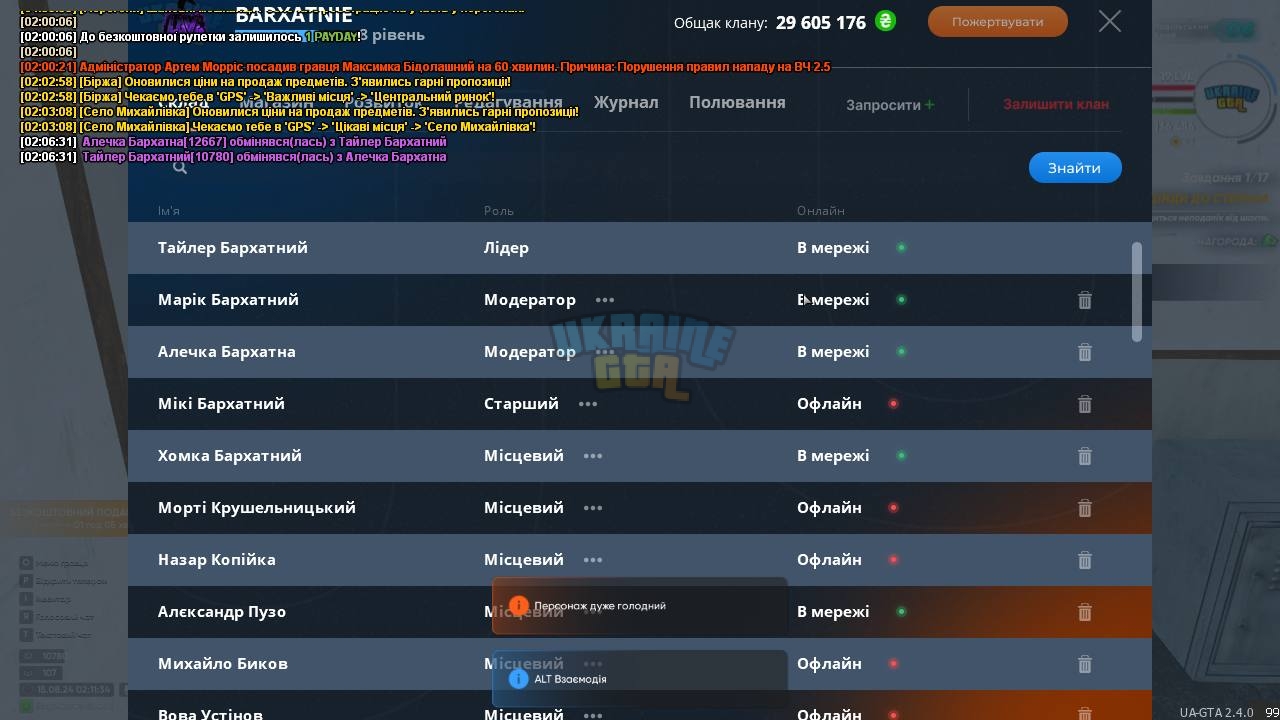Select member name Хомка Бархатний
This screenshot has height=720, width=1280.
230,456
